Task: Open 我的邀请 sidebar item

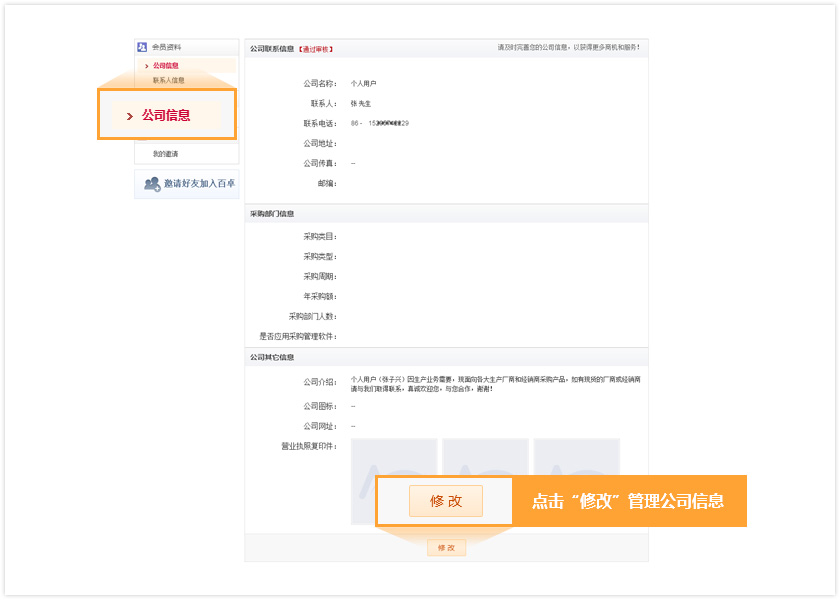Action: (x=166, y=154)
